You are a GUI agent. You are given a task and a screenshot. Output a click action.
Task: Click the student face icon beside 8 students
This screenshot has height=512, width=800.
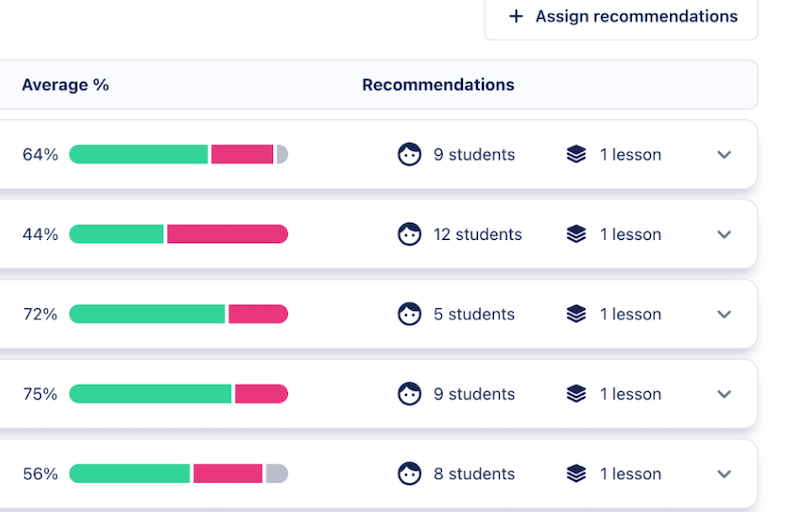[x=409, y=474]
